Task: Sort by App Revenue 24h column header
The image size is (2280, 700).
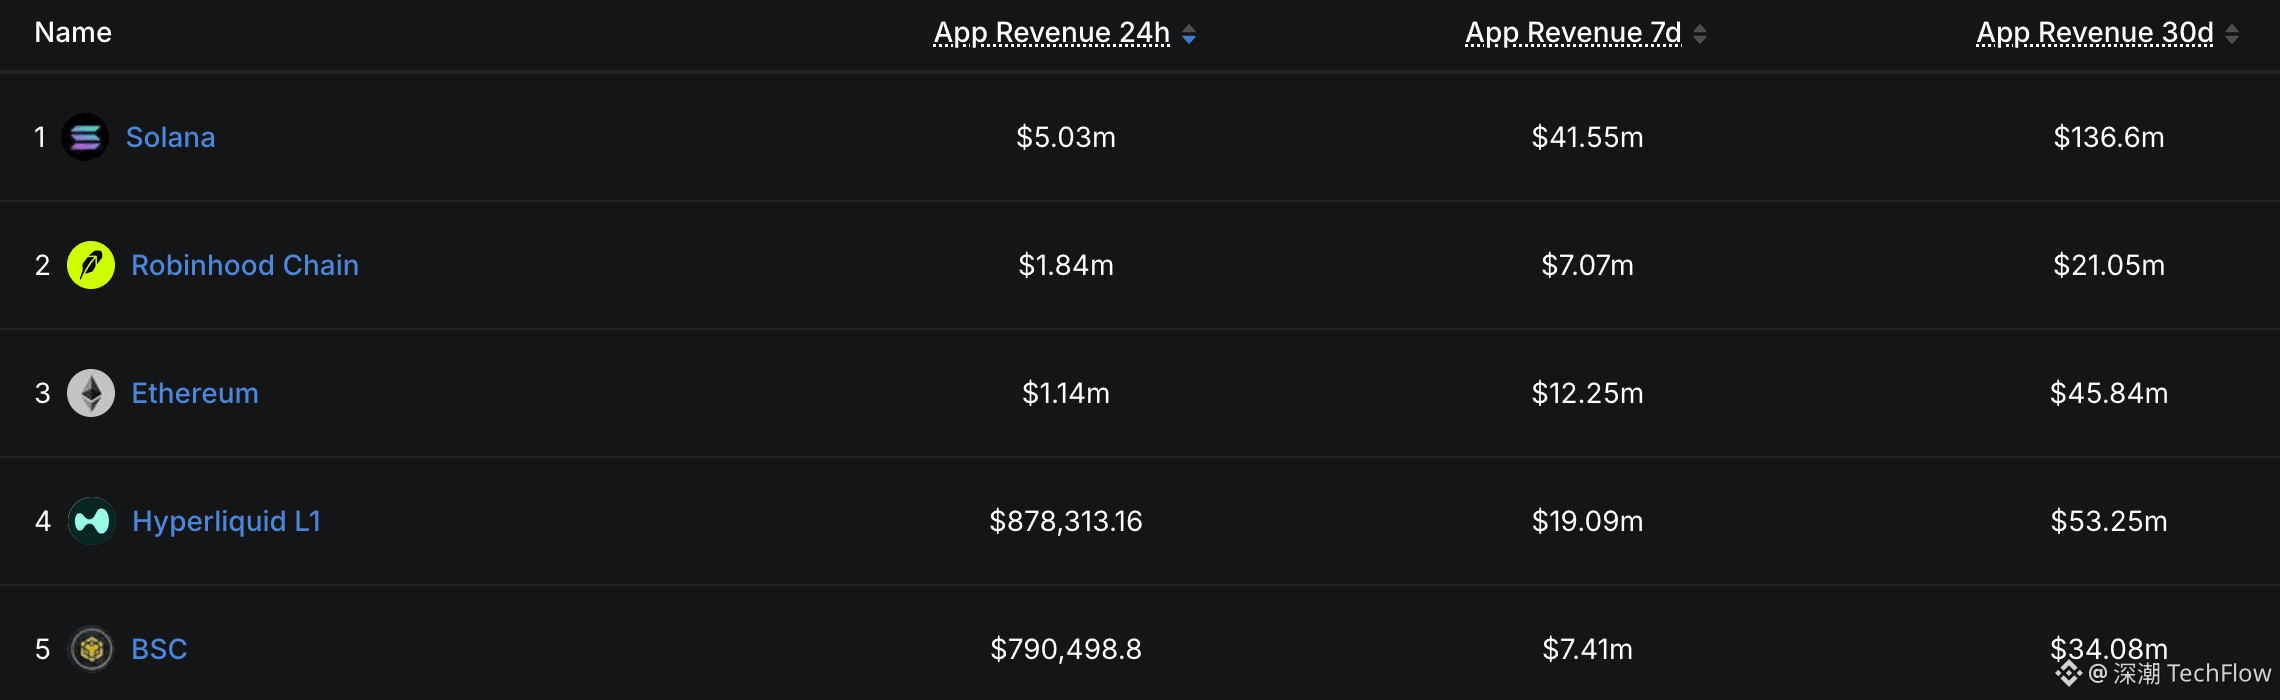Action: point(1052,33)
